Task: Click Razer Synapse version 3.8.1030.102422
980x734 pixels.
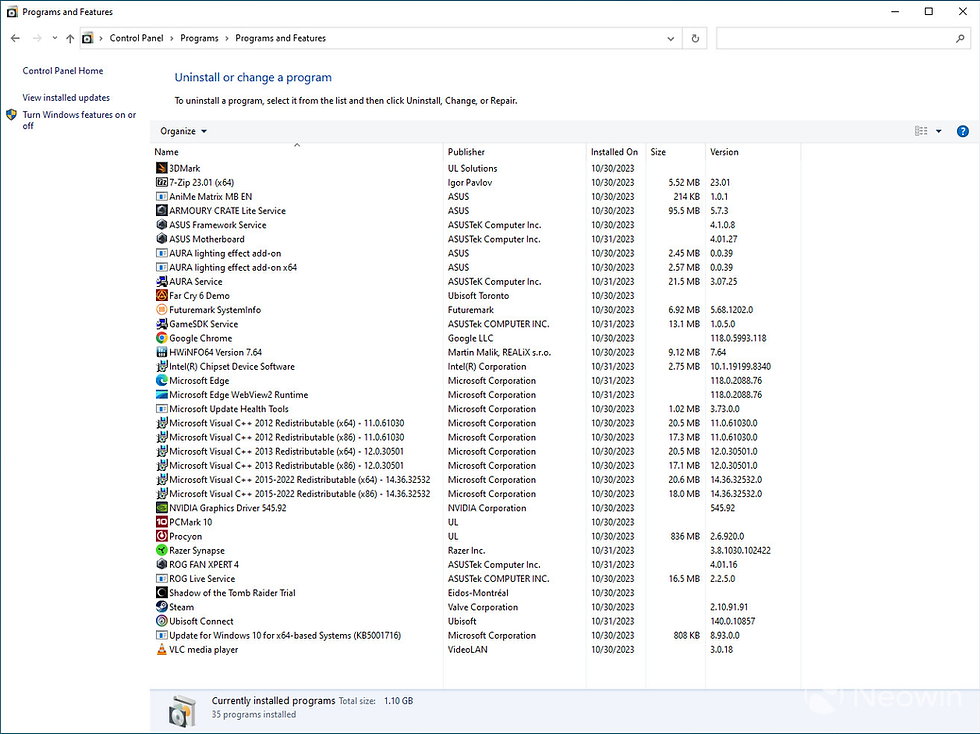Action: (x=741, y=551)
